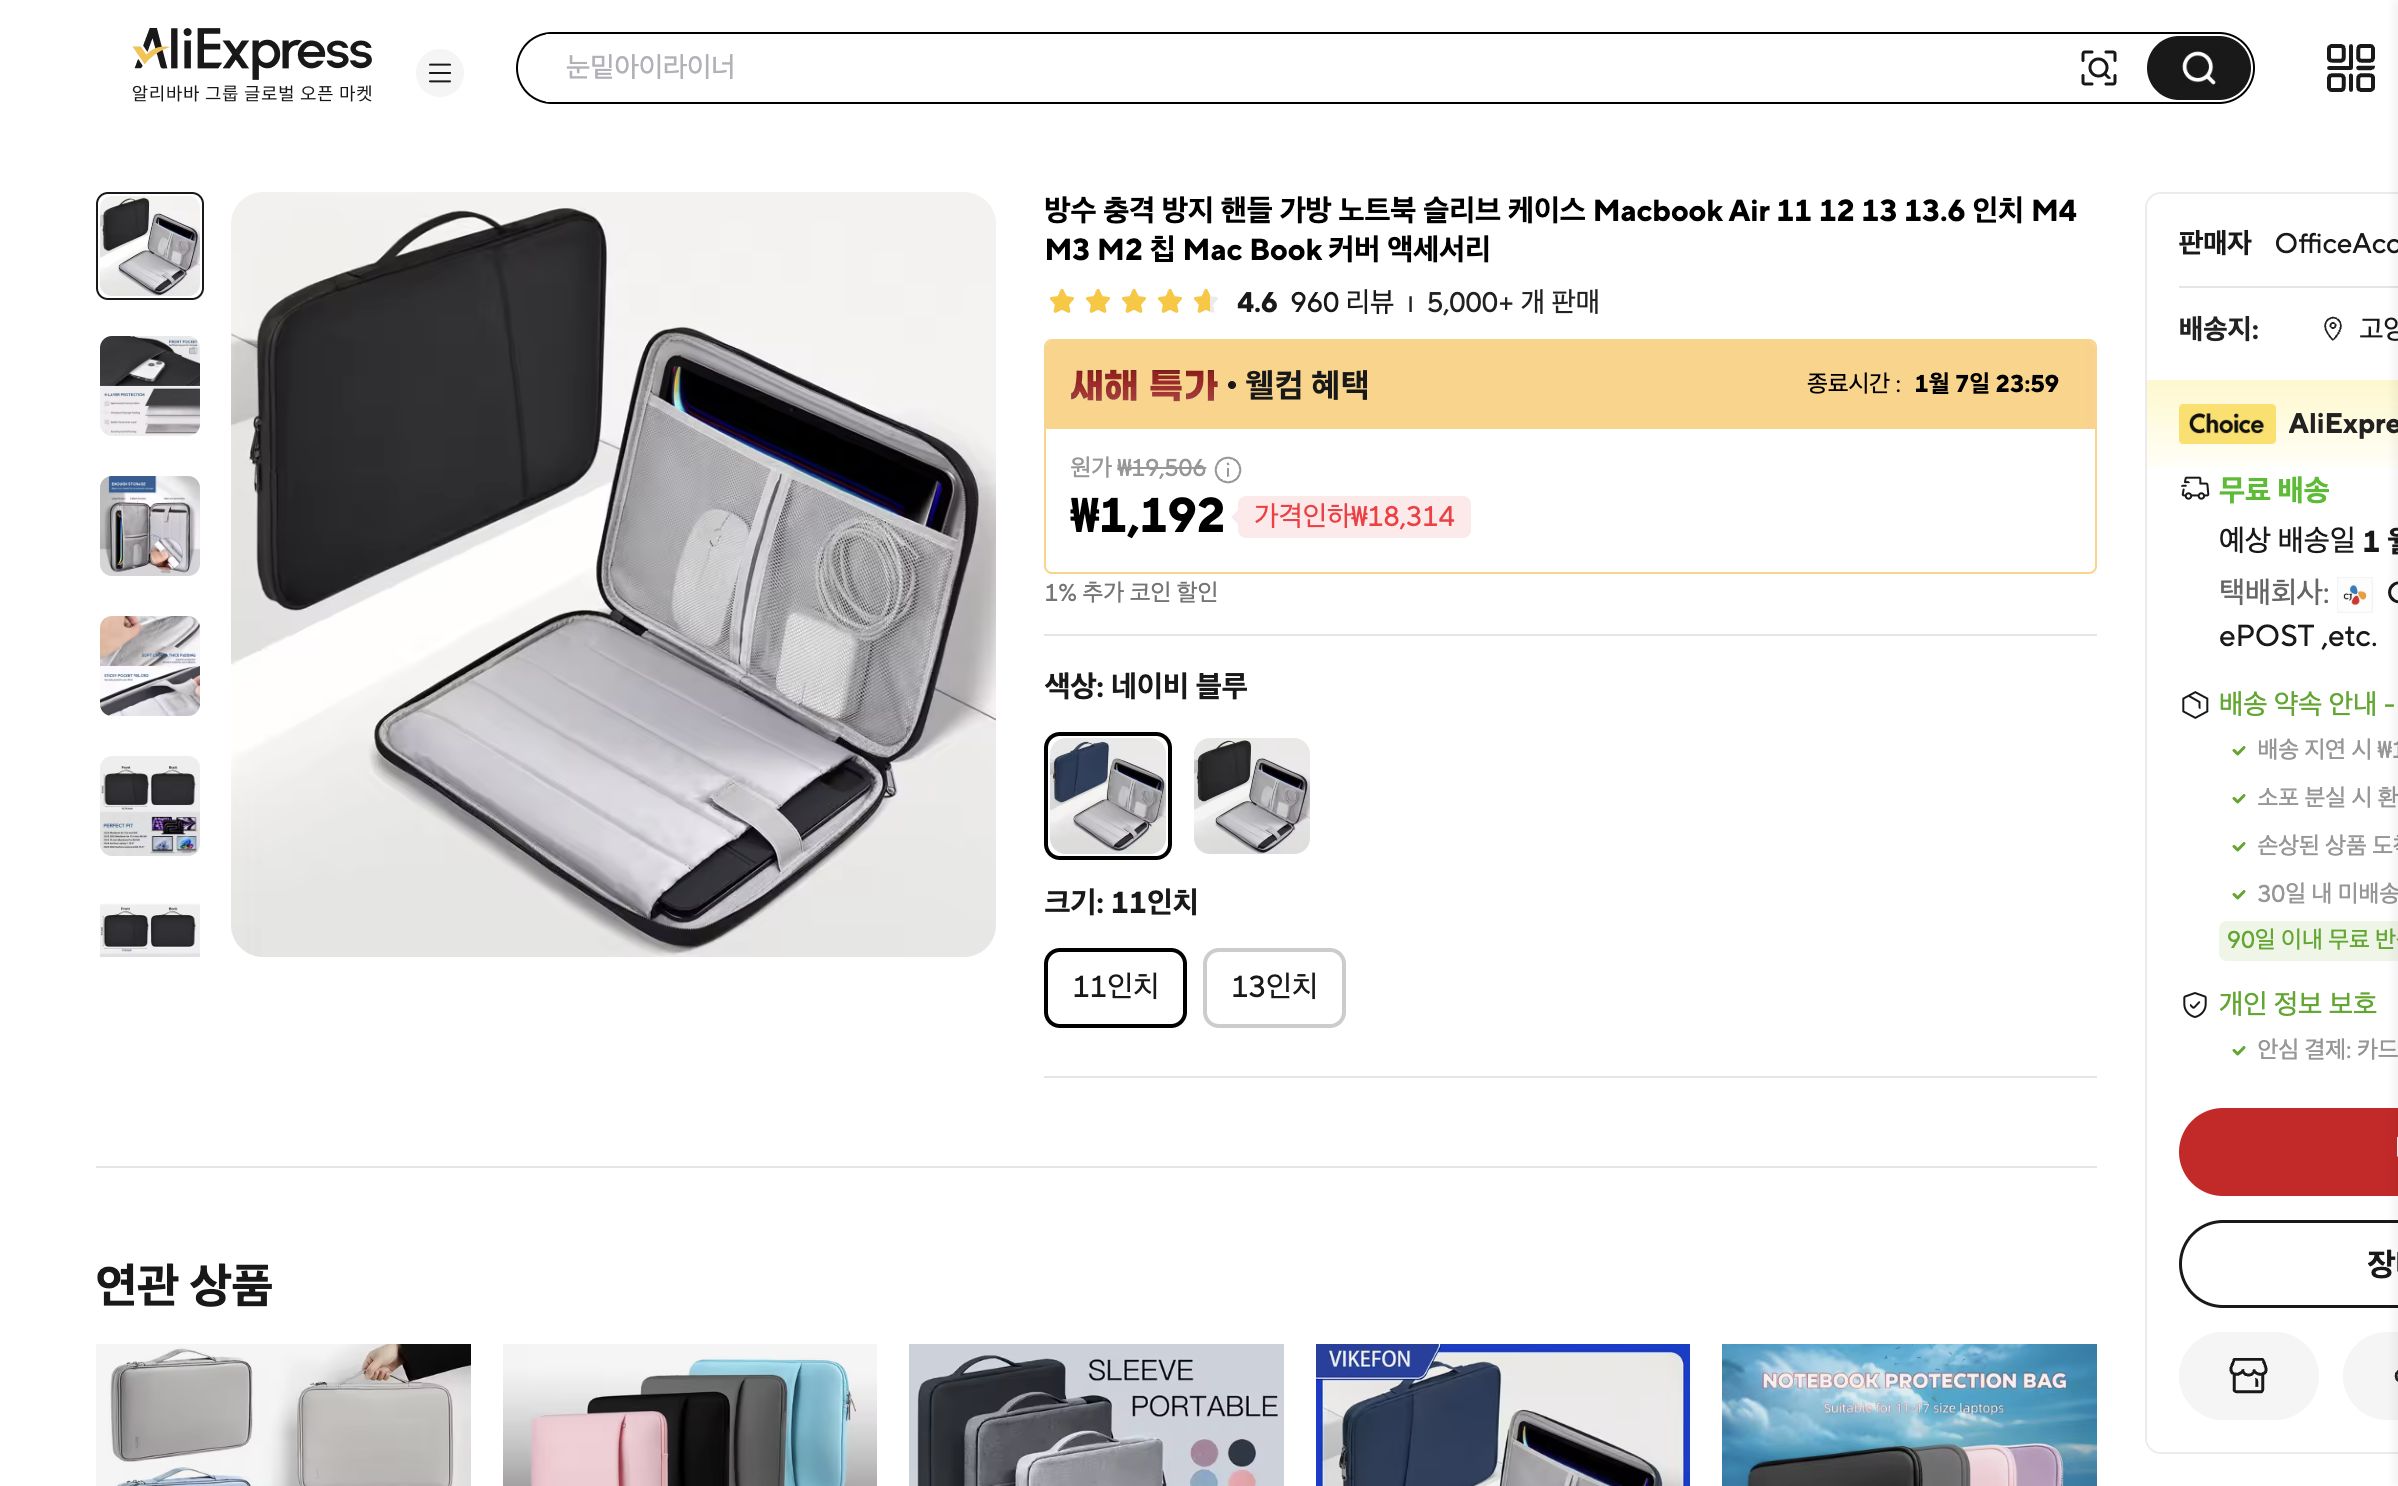Open the QR code icon
The width and height of the screenshot is (2398, 1486).
click(2350, 68)
